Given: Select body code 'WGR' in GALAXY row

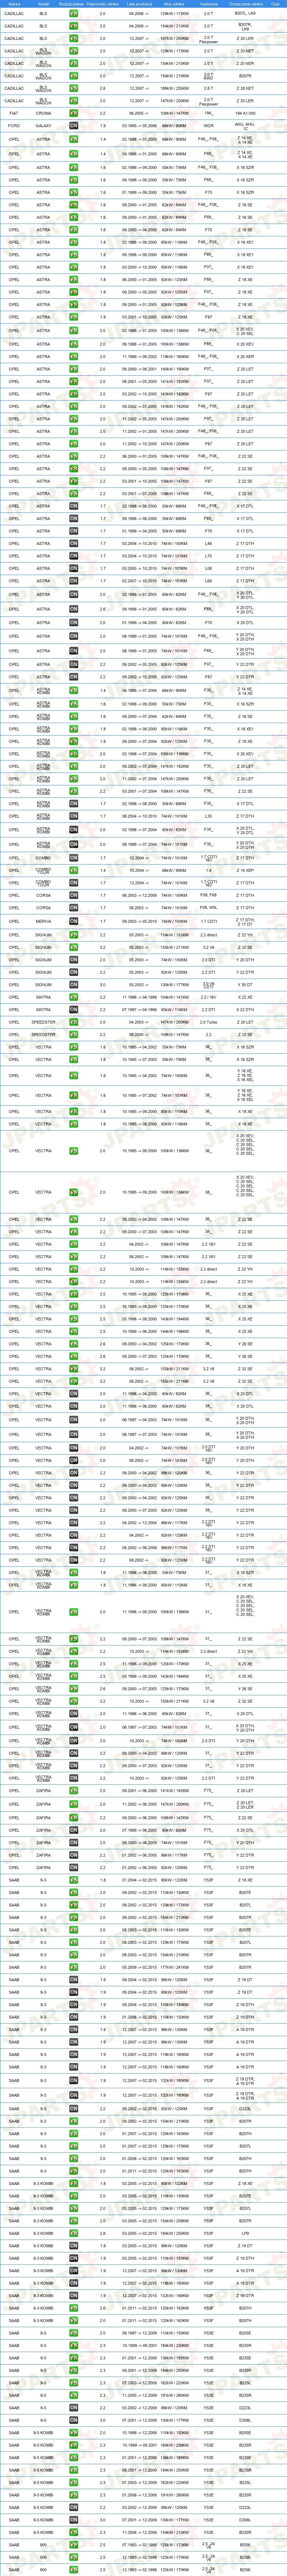Looking at the screenshot, I should click(208, 126).
